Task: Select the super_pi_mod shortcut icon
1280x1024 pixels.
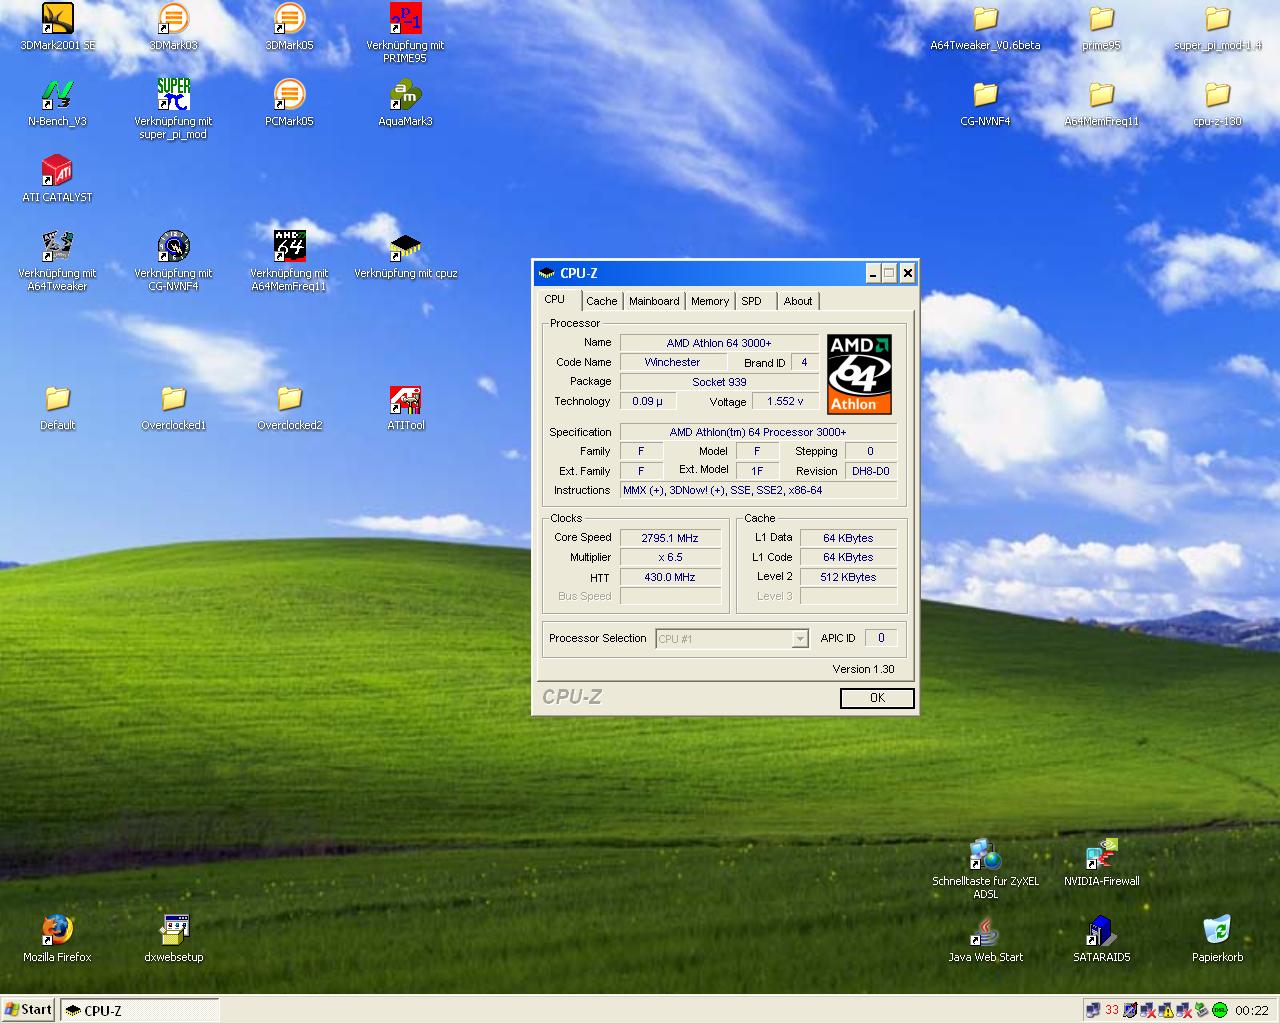Action: point(173,96)
